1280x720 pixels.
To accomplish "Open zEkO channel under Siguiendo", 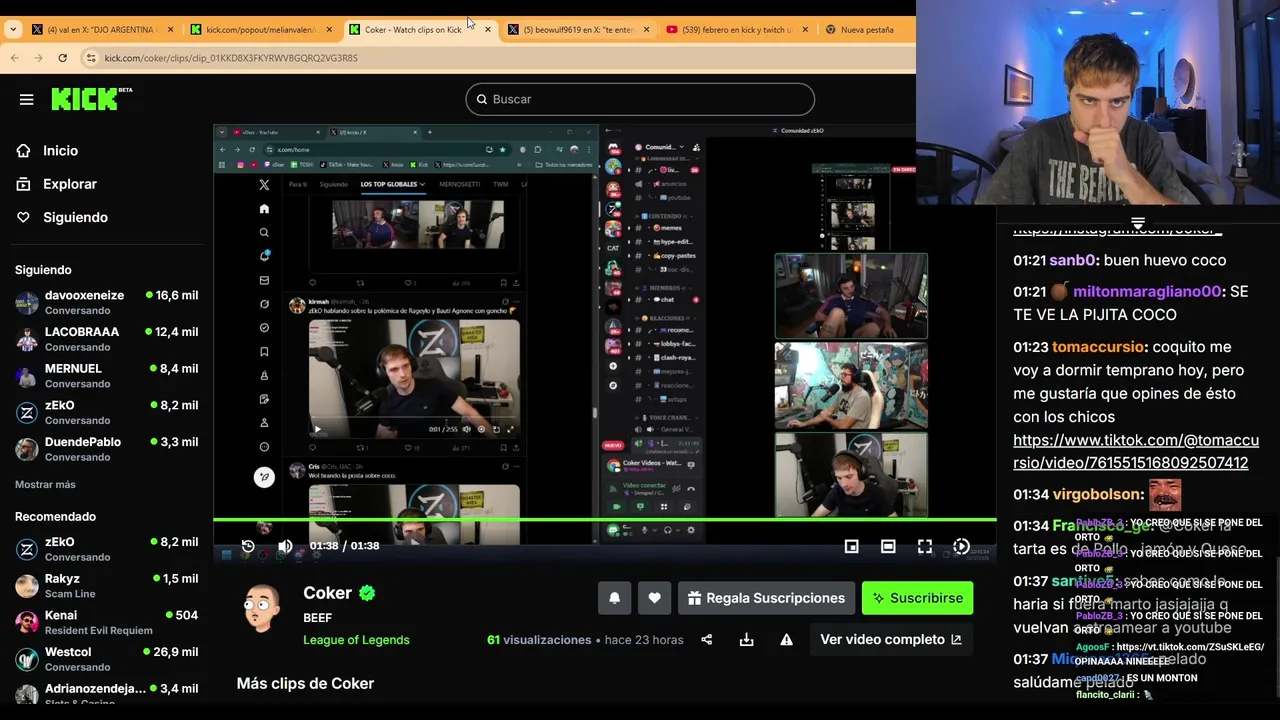I will (x=106, y=412).
